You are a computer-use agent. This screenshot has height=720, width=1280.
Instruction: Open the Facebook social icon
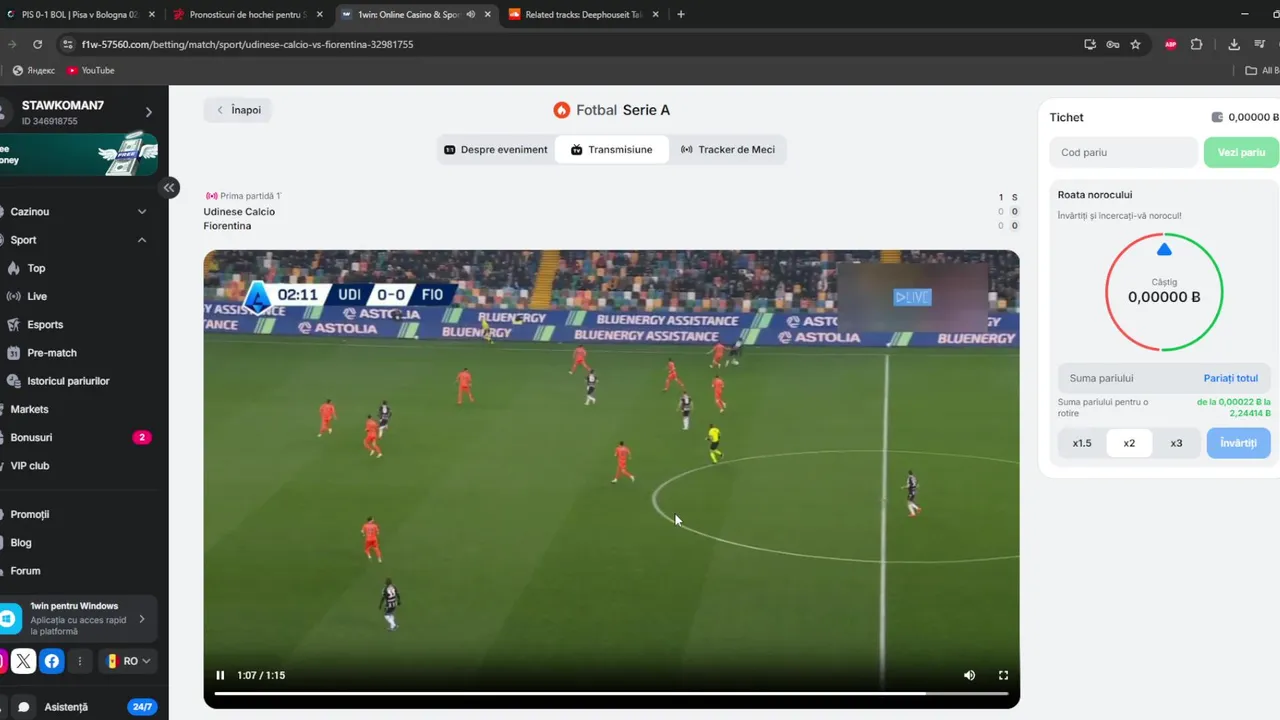tap(52, 661)
